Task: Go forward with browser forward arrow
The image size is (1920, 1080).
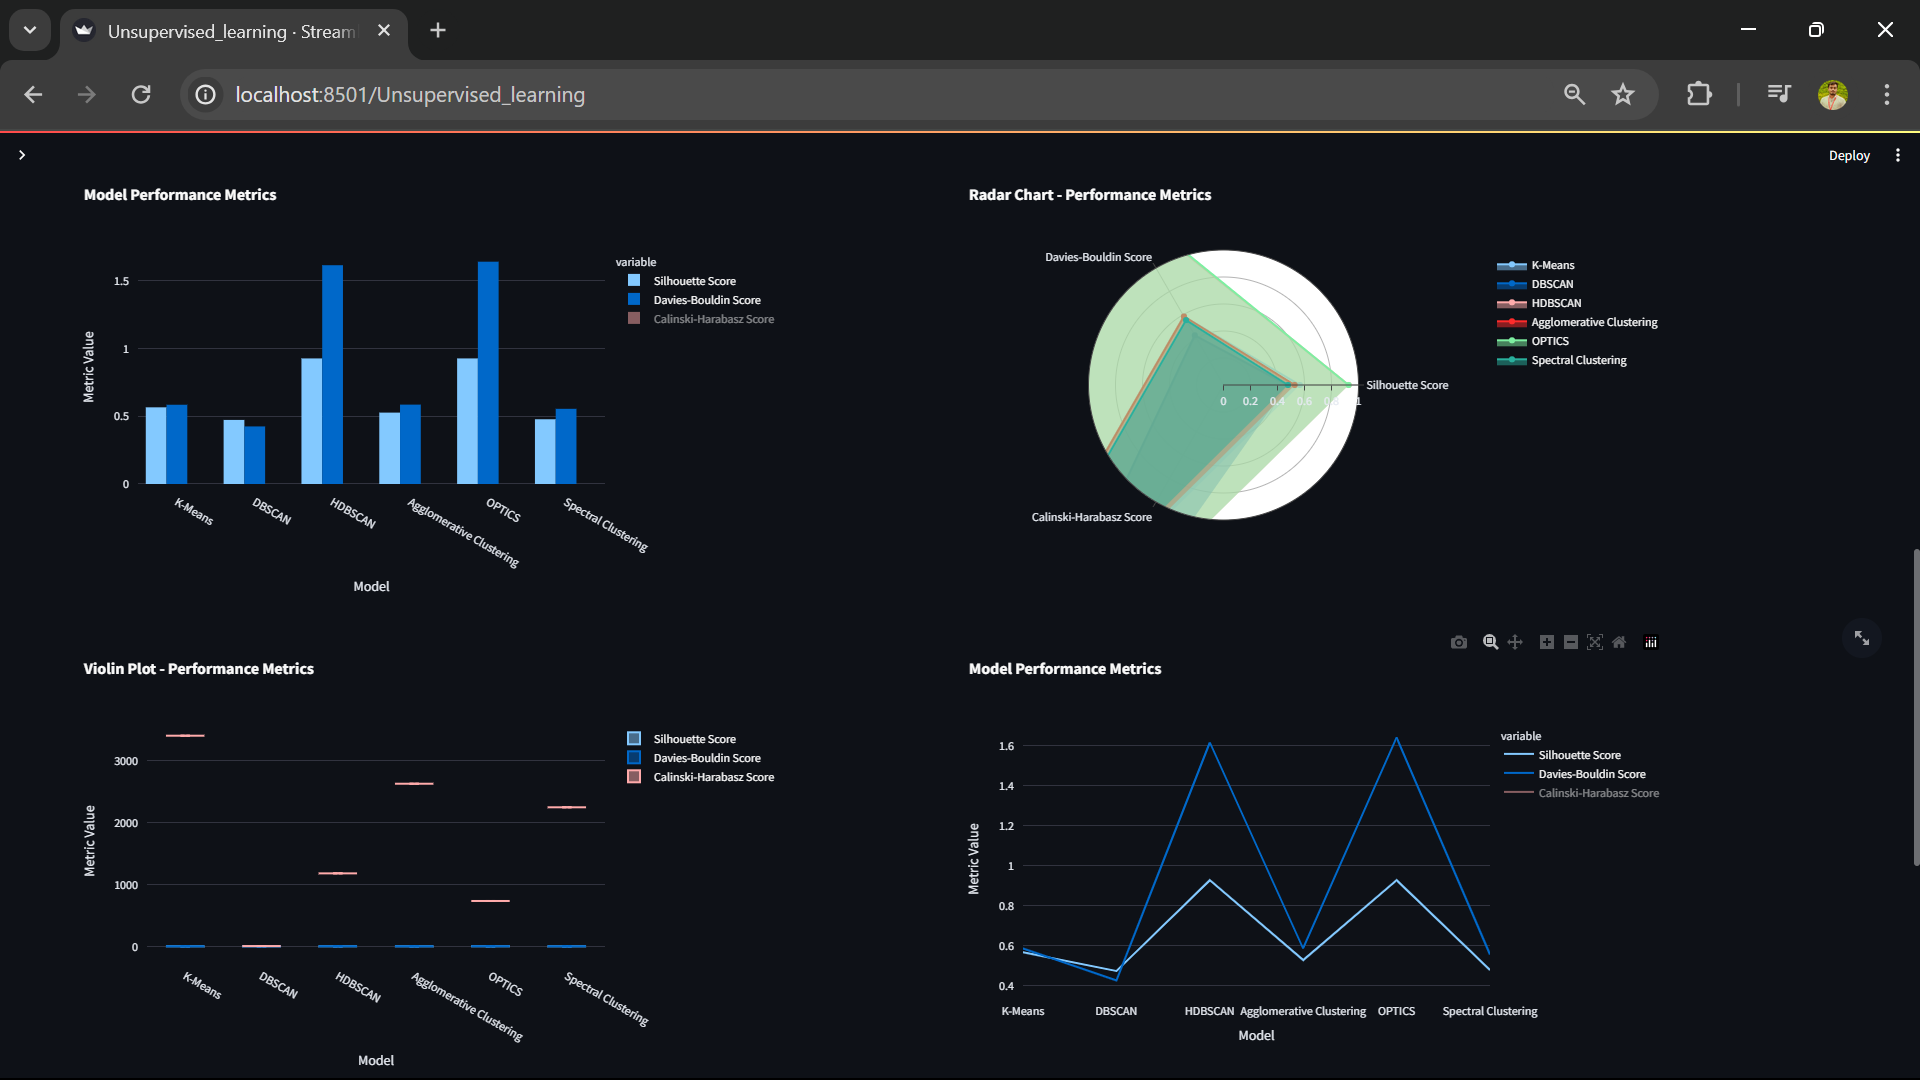Action: click(87, 94)
